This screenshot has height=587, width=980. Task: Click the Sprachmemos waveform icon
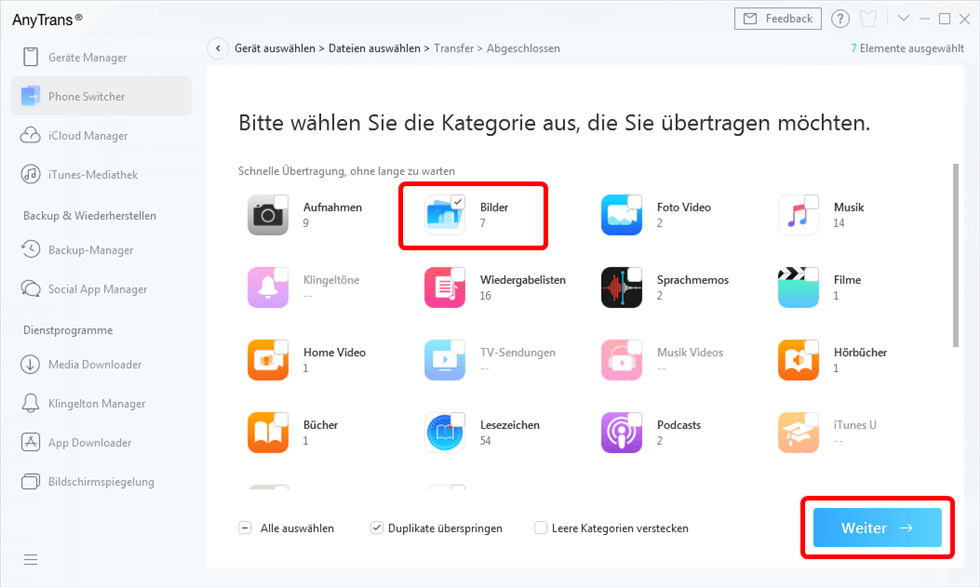pyautogui.click(x=621, y=288)
